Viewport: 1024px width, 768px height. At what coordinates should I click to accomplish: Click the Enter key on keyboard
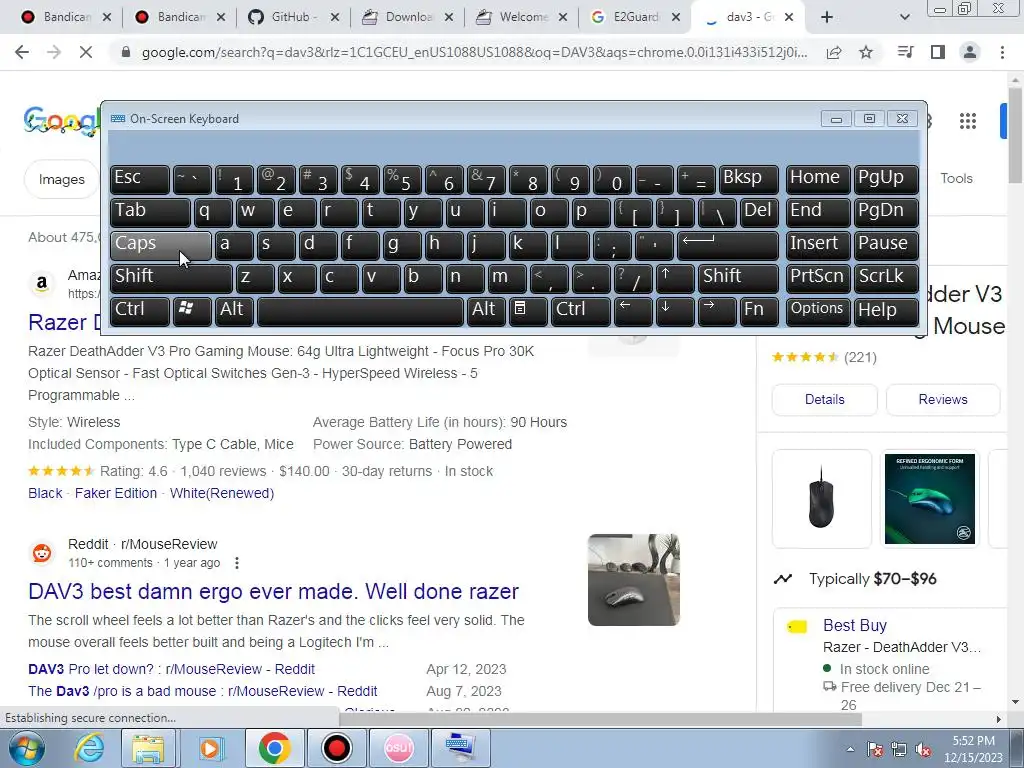tap(728, 246)
